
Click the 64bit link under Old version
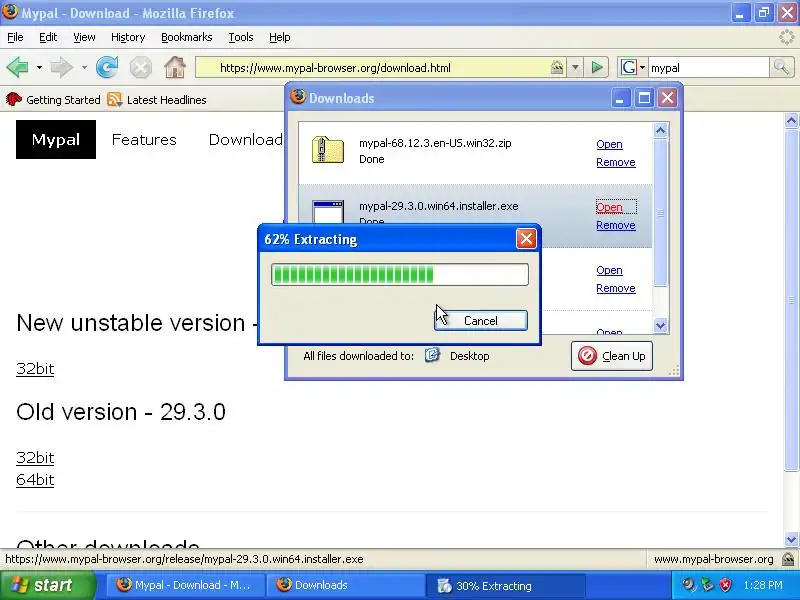coord(35,480)
